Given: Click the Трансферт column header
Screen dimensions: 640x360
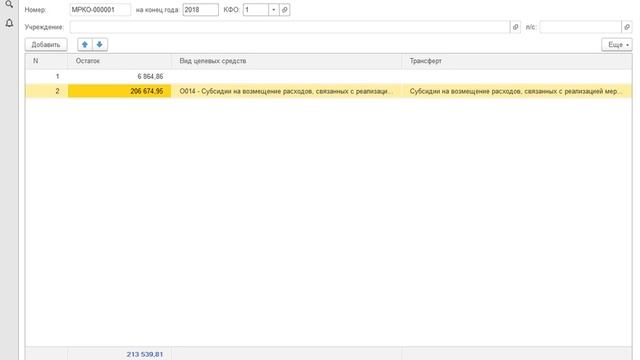Looking at the screenshot, I should [517, 61].
